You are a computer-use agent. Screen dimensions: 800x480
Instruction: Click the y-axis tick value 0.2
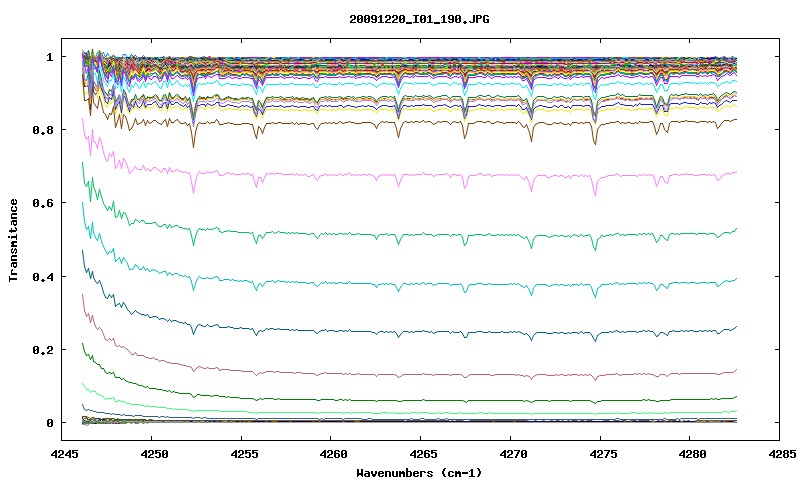42,350
